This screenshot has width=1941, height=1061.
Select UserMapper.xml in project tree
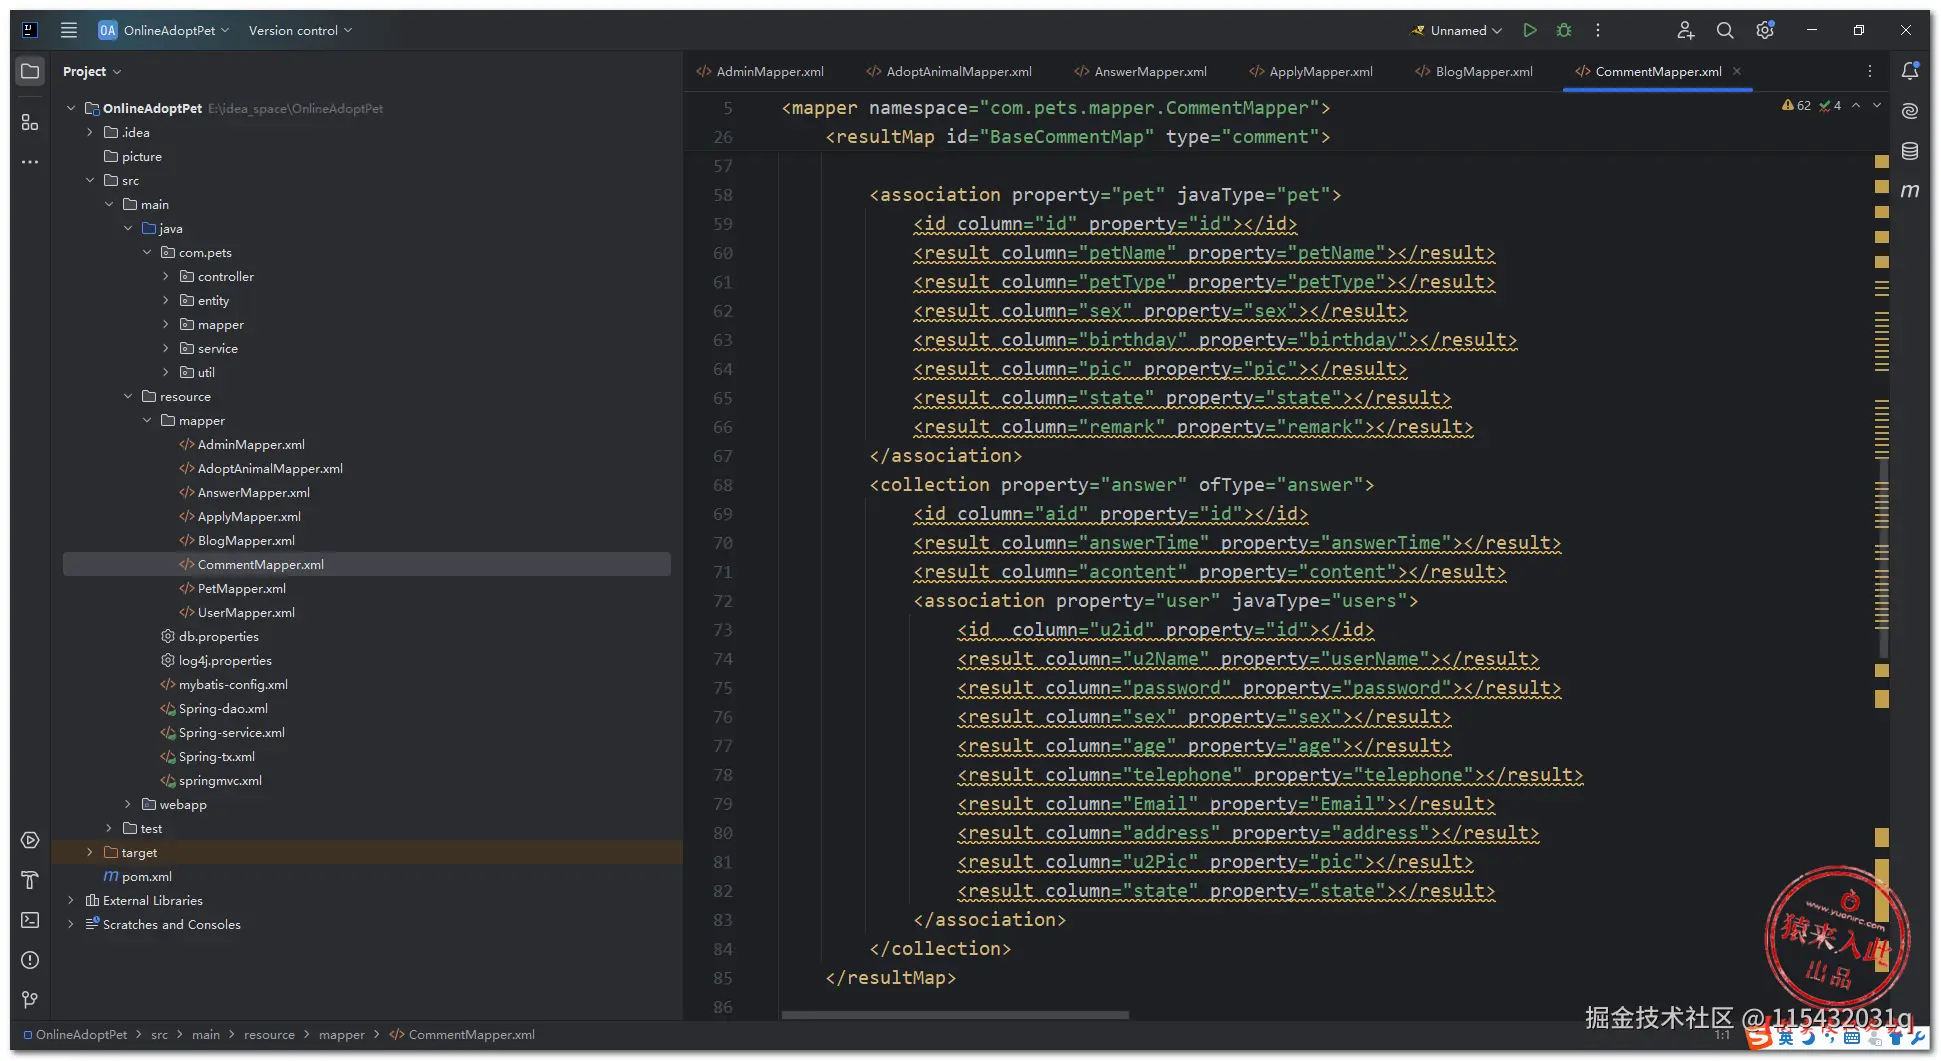click(x=246, y=612)
